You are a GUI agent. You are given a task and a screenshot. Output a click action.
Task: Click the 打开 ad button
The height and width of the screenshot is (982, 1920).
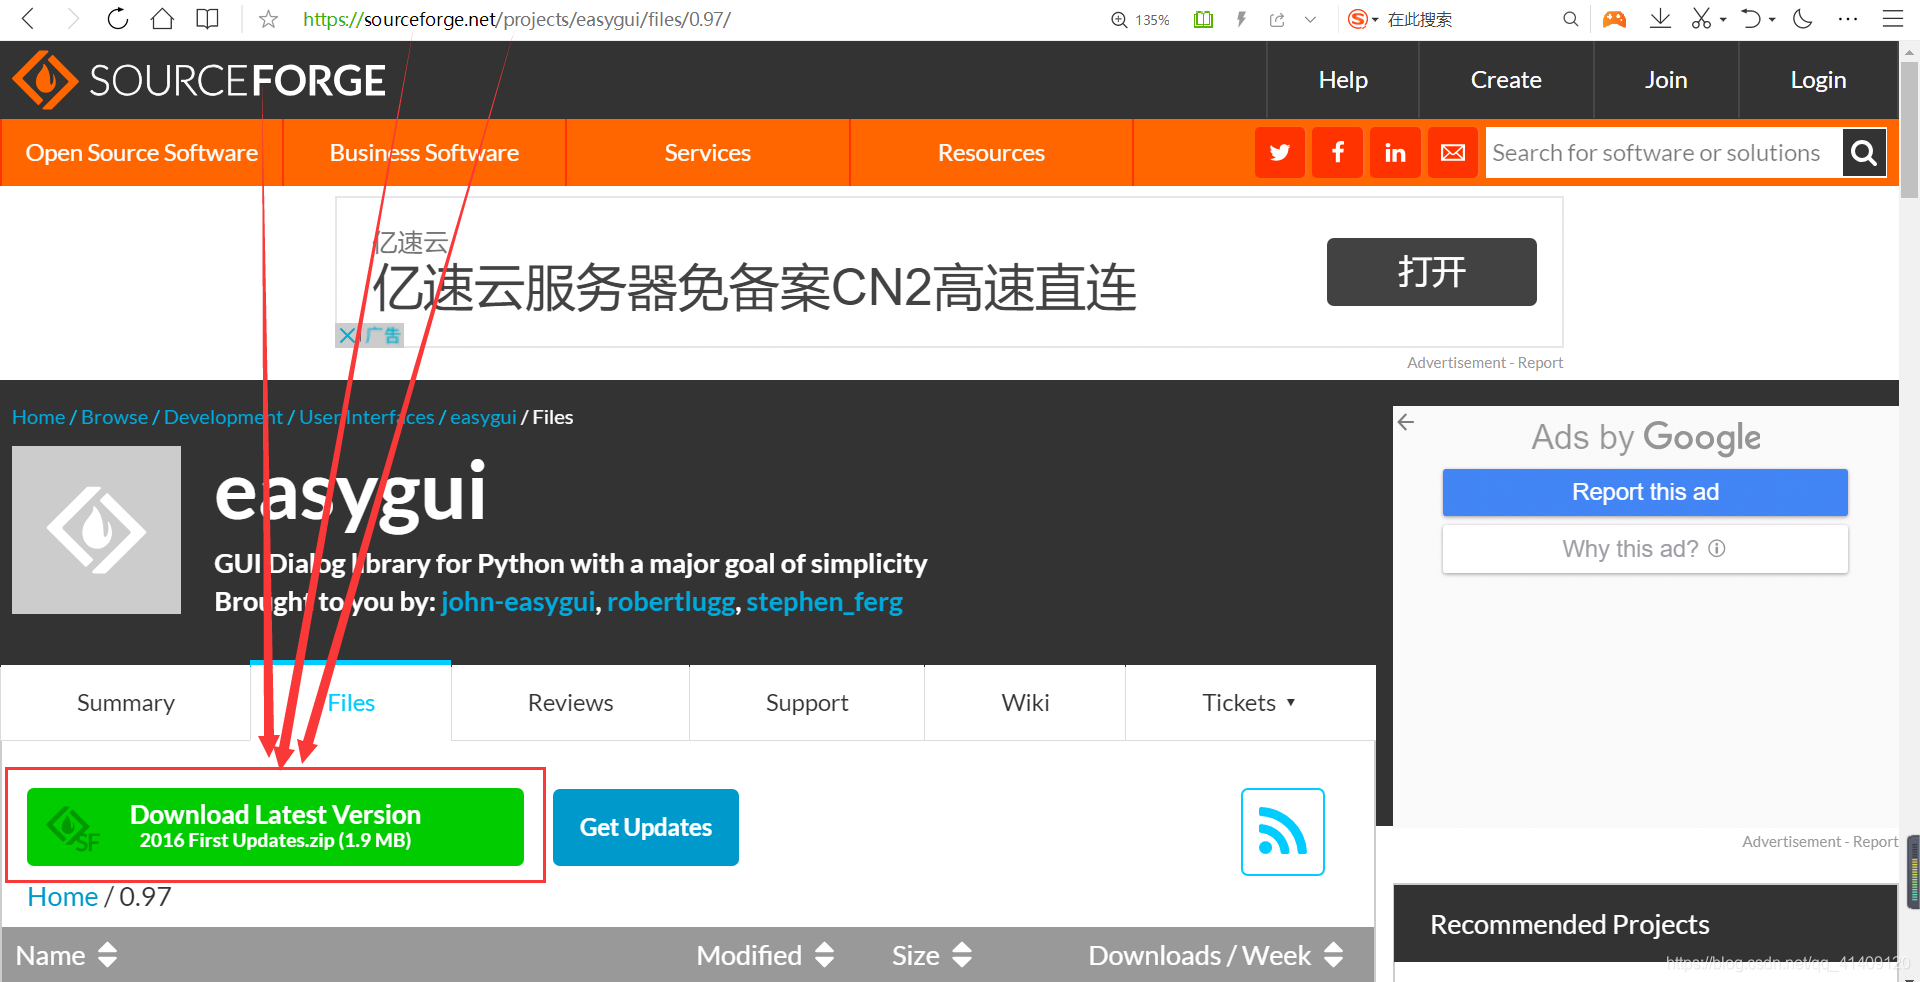[x=1431, y=272]
